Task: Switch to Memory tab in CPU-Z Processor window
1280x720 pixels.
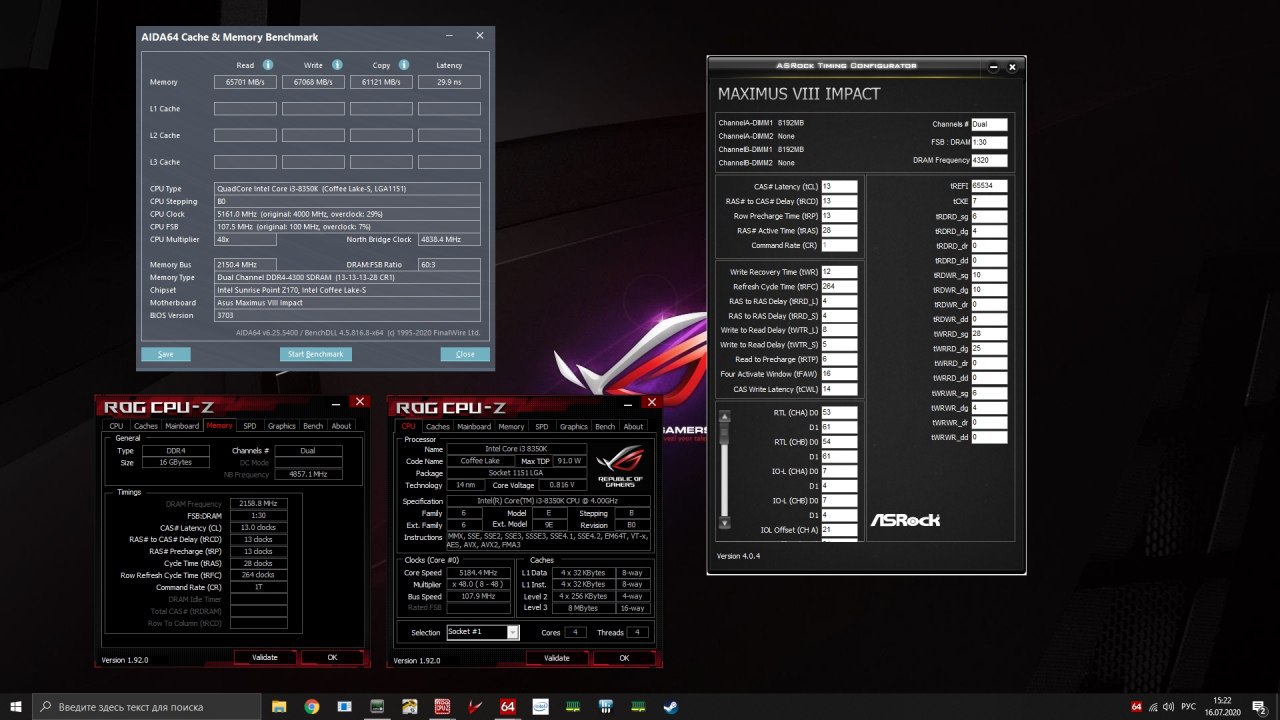Action: [x=511, y=426]
